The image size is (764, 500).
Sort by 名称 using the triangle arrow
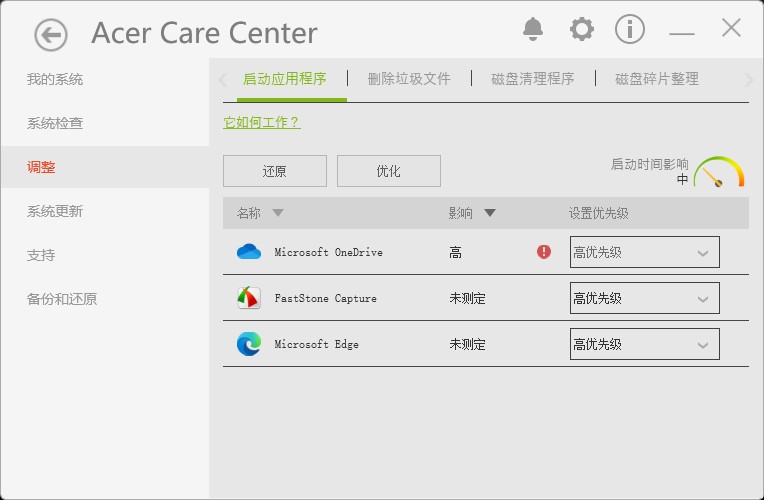(x=278, y=213)
